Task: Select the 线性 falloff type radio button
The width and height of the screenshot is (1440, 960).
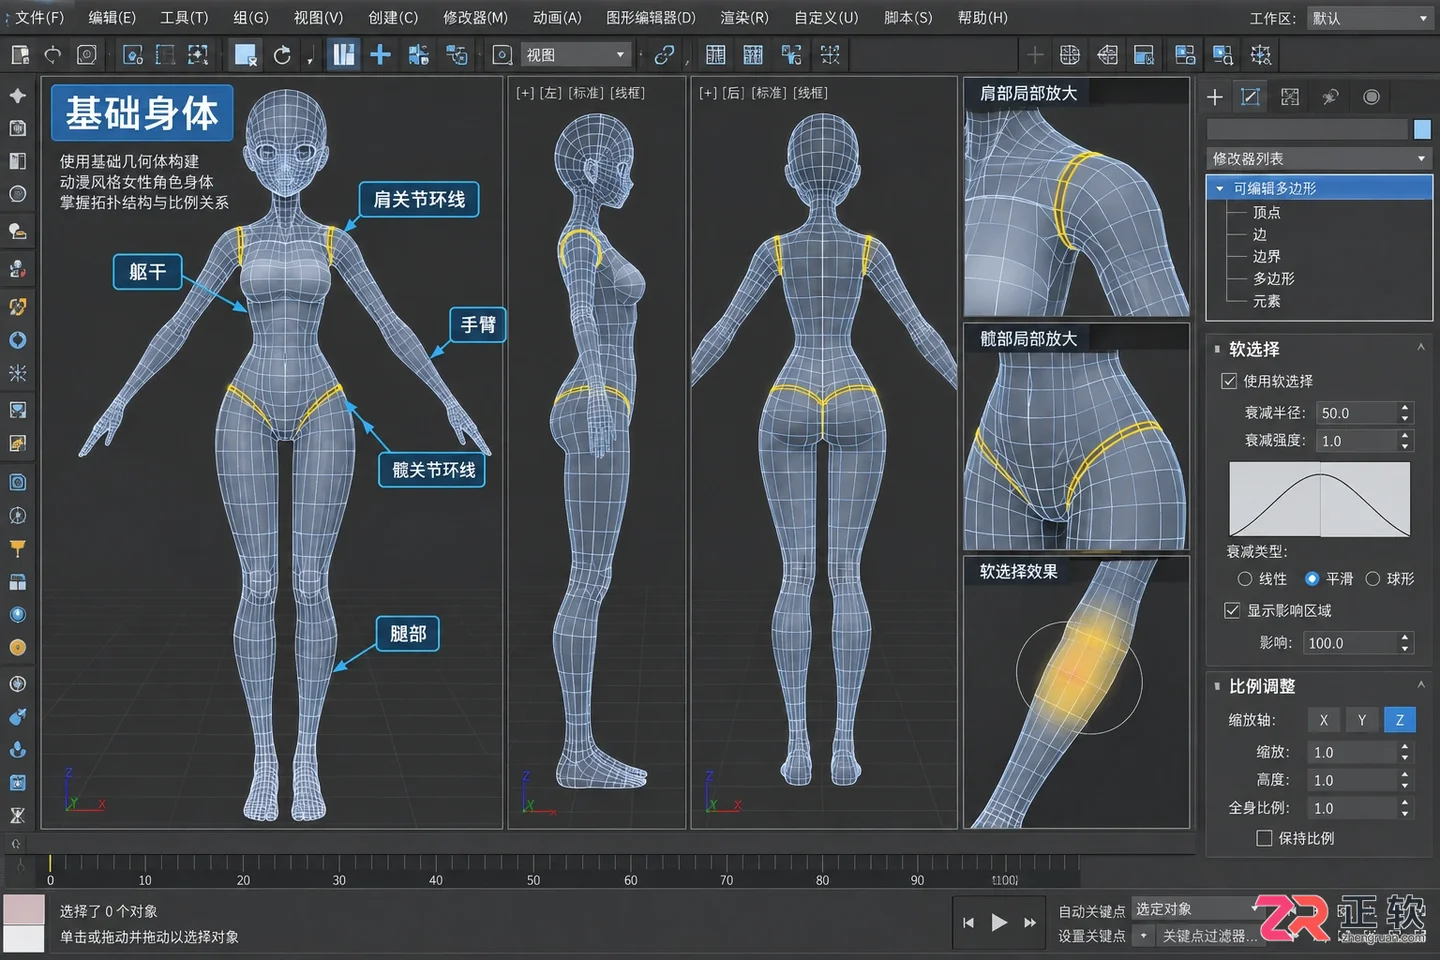Action: click(1245, 579)
